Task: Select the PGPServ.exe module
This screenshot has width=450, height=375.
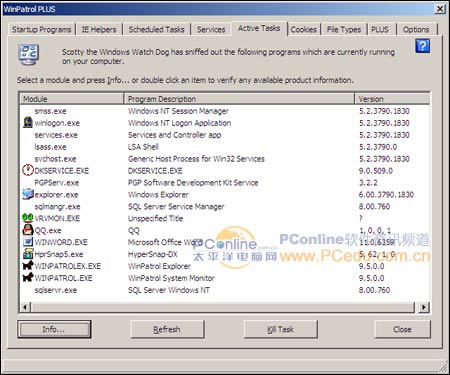Action: click(57, 183)
